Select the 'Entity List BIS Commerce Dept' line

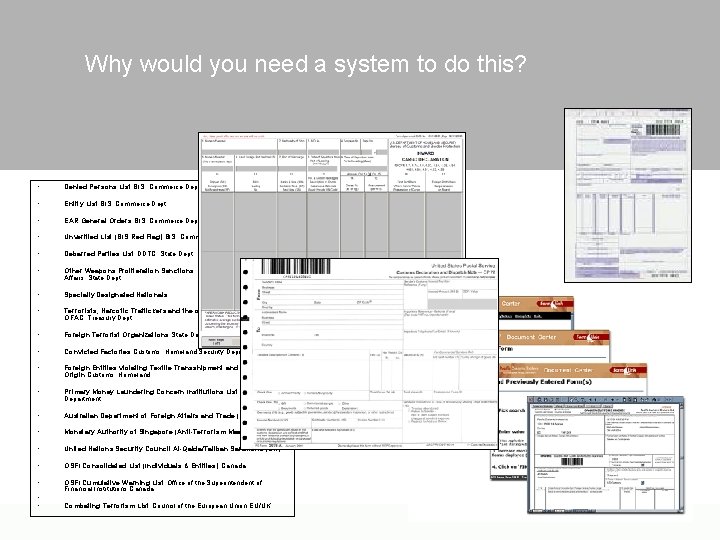coord(115,203)
